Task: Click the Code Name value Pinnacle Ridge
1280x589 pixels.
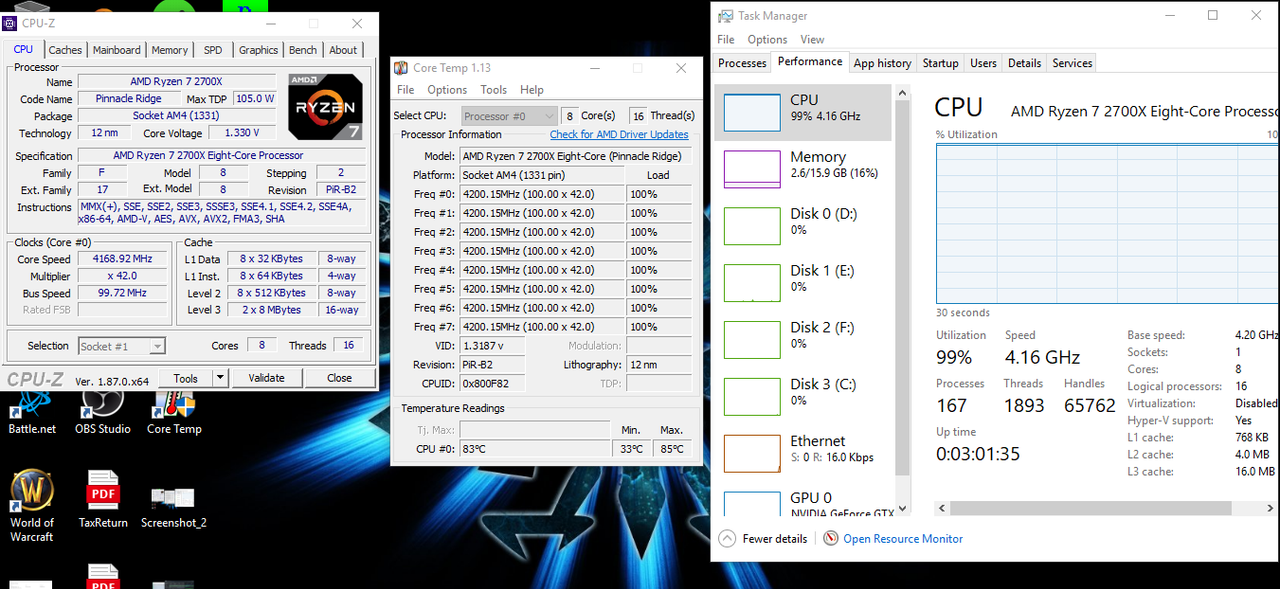Action: tap(128, 99)
